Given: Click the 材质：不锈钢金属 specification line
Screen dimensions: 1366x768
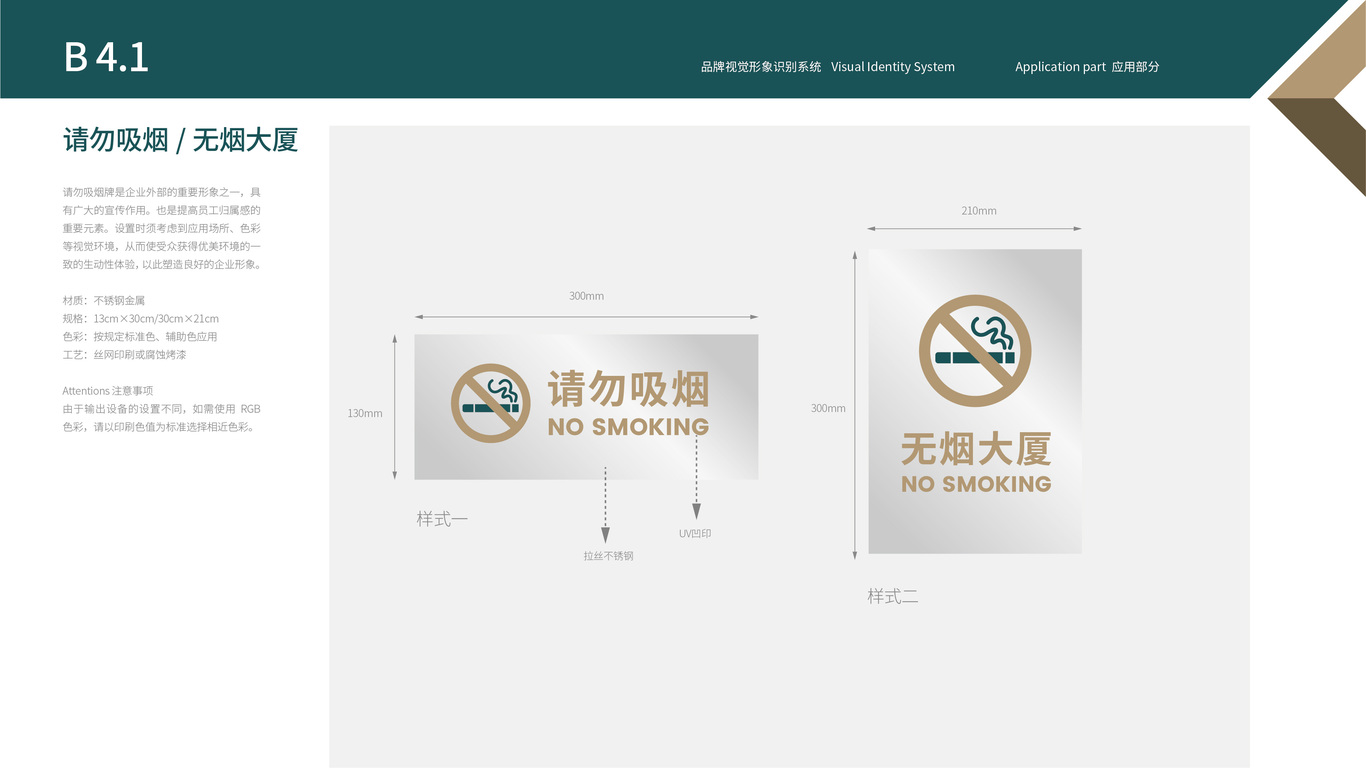Looking at the screenshot, I should click(x=104, y=300).
